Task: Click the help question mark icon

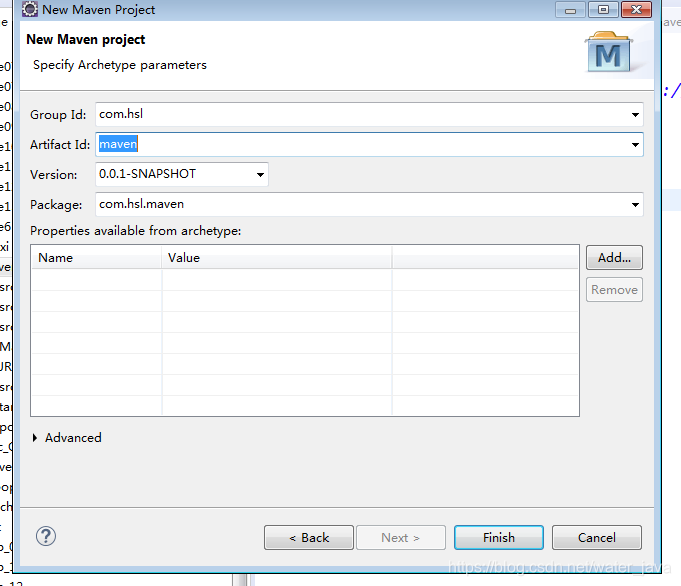Action: tap(46, 536)
